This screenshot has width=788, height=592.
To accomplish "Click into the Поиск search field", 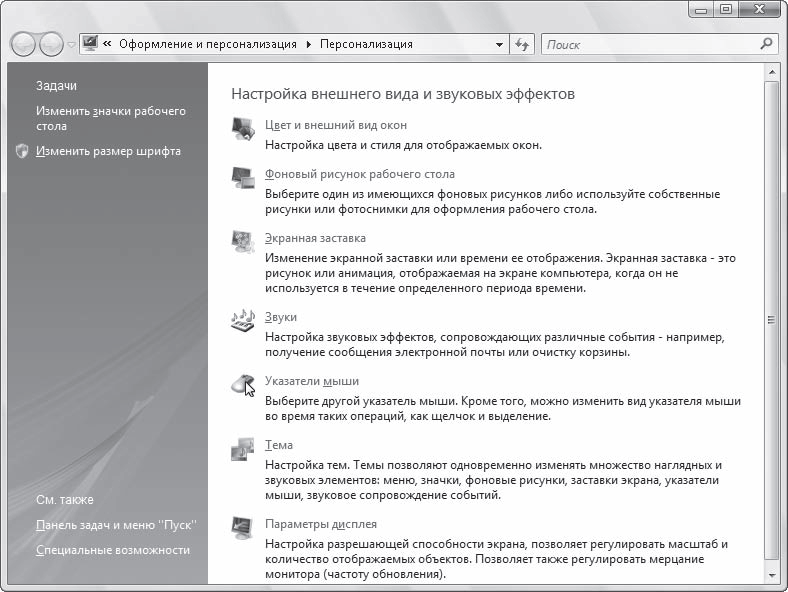I will click(x=652, y=45).
